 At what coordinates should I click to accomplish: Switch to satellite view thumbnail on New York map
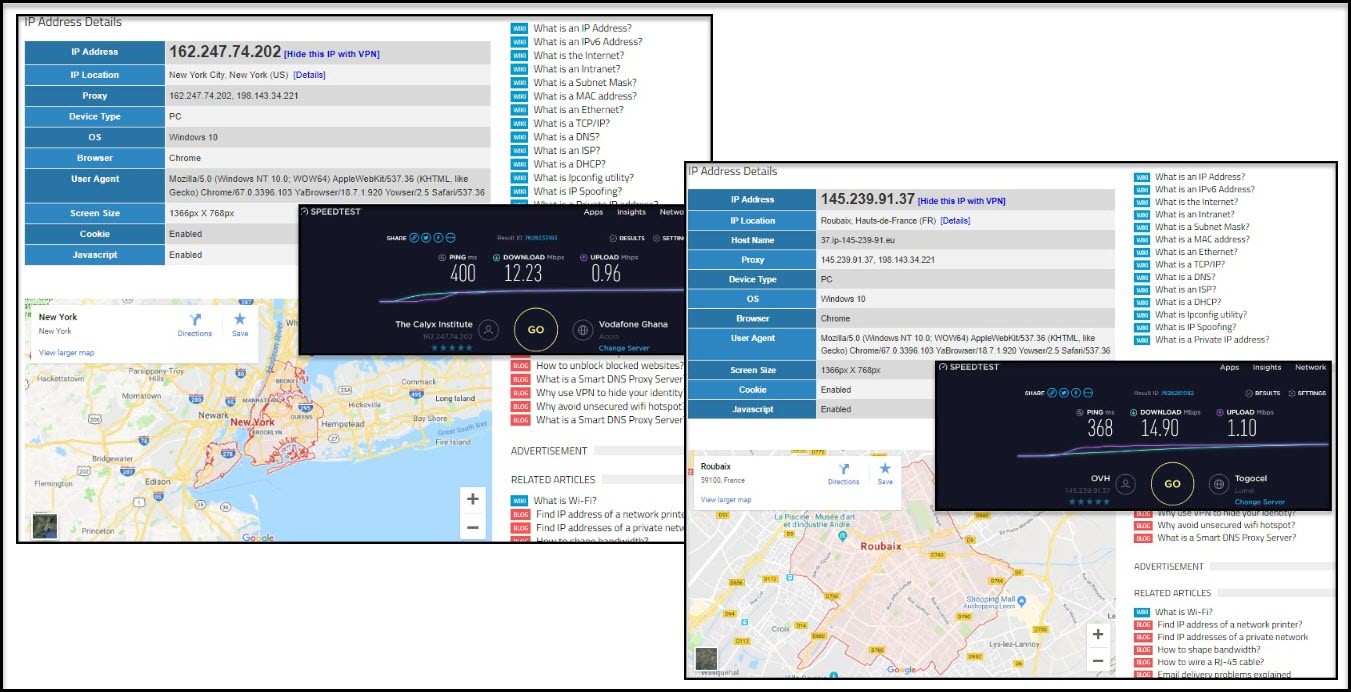point(45,525)
